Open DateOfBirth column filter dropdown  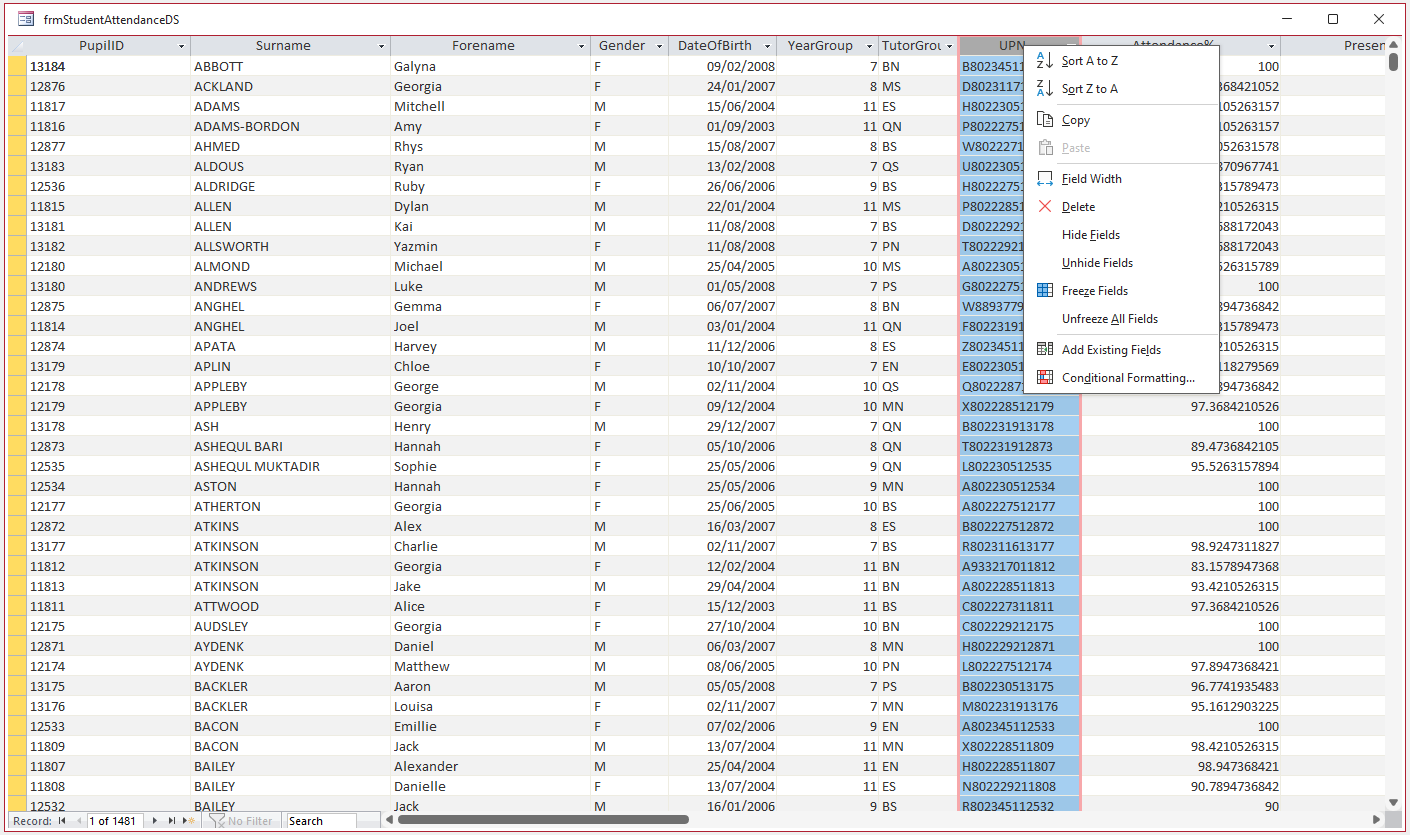pyautogui.click(x=768, y=46)
